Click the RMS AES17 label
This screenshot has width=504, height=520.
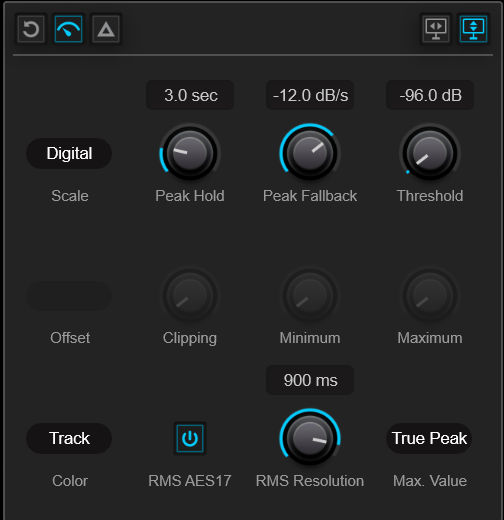pos(190,481)
